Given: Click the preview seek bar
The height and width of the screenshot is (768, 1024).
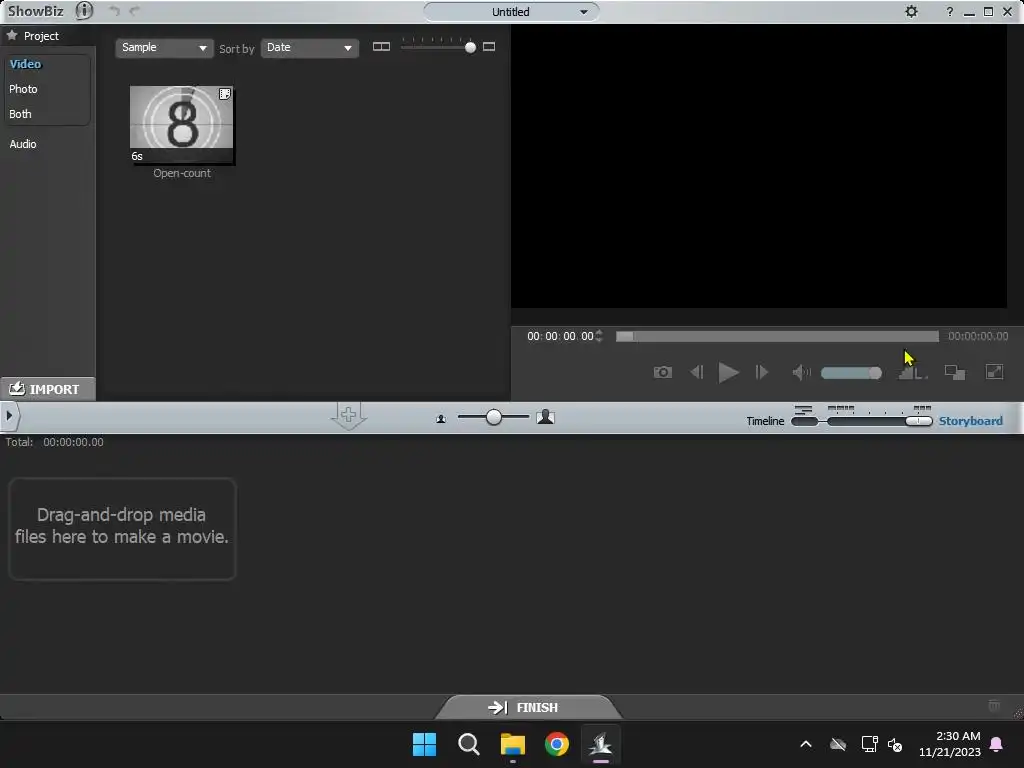Looking at the screenshot, I should coord(777,336).
